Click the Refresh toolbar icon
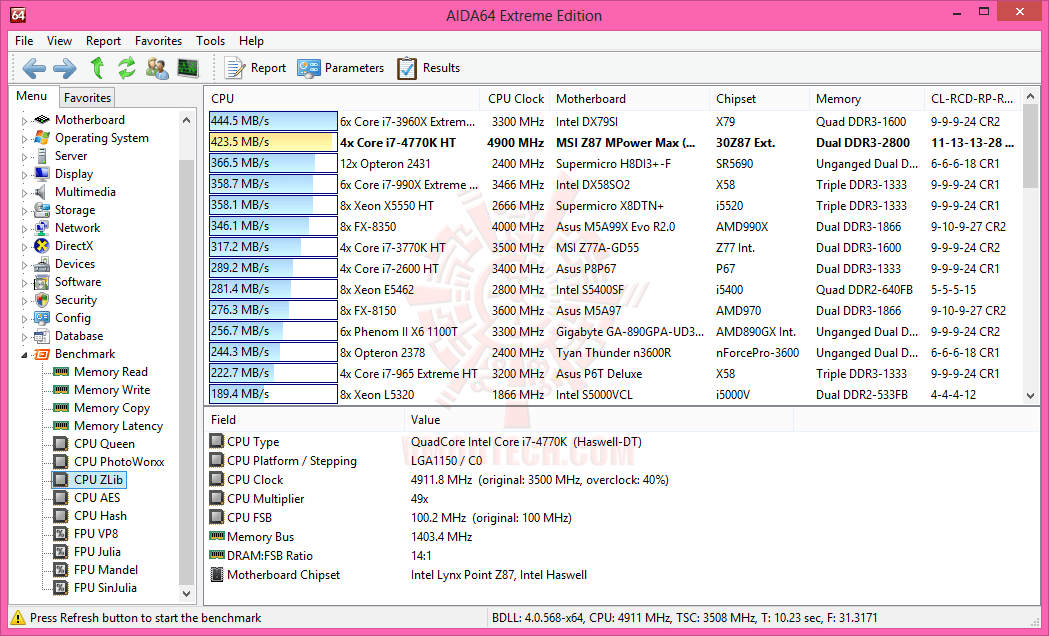 (126, 68)
